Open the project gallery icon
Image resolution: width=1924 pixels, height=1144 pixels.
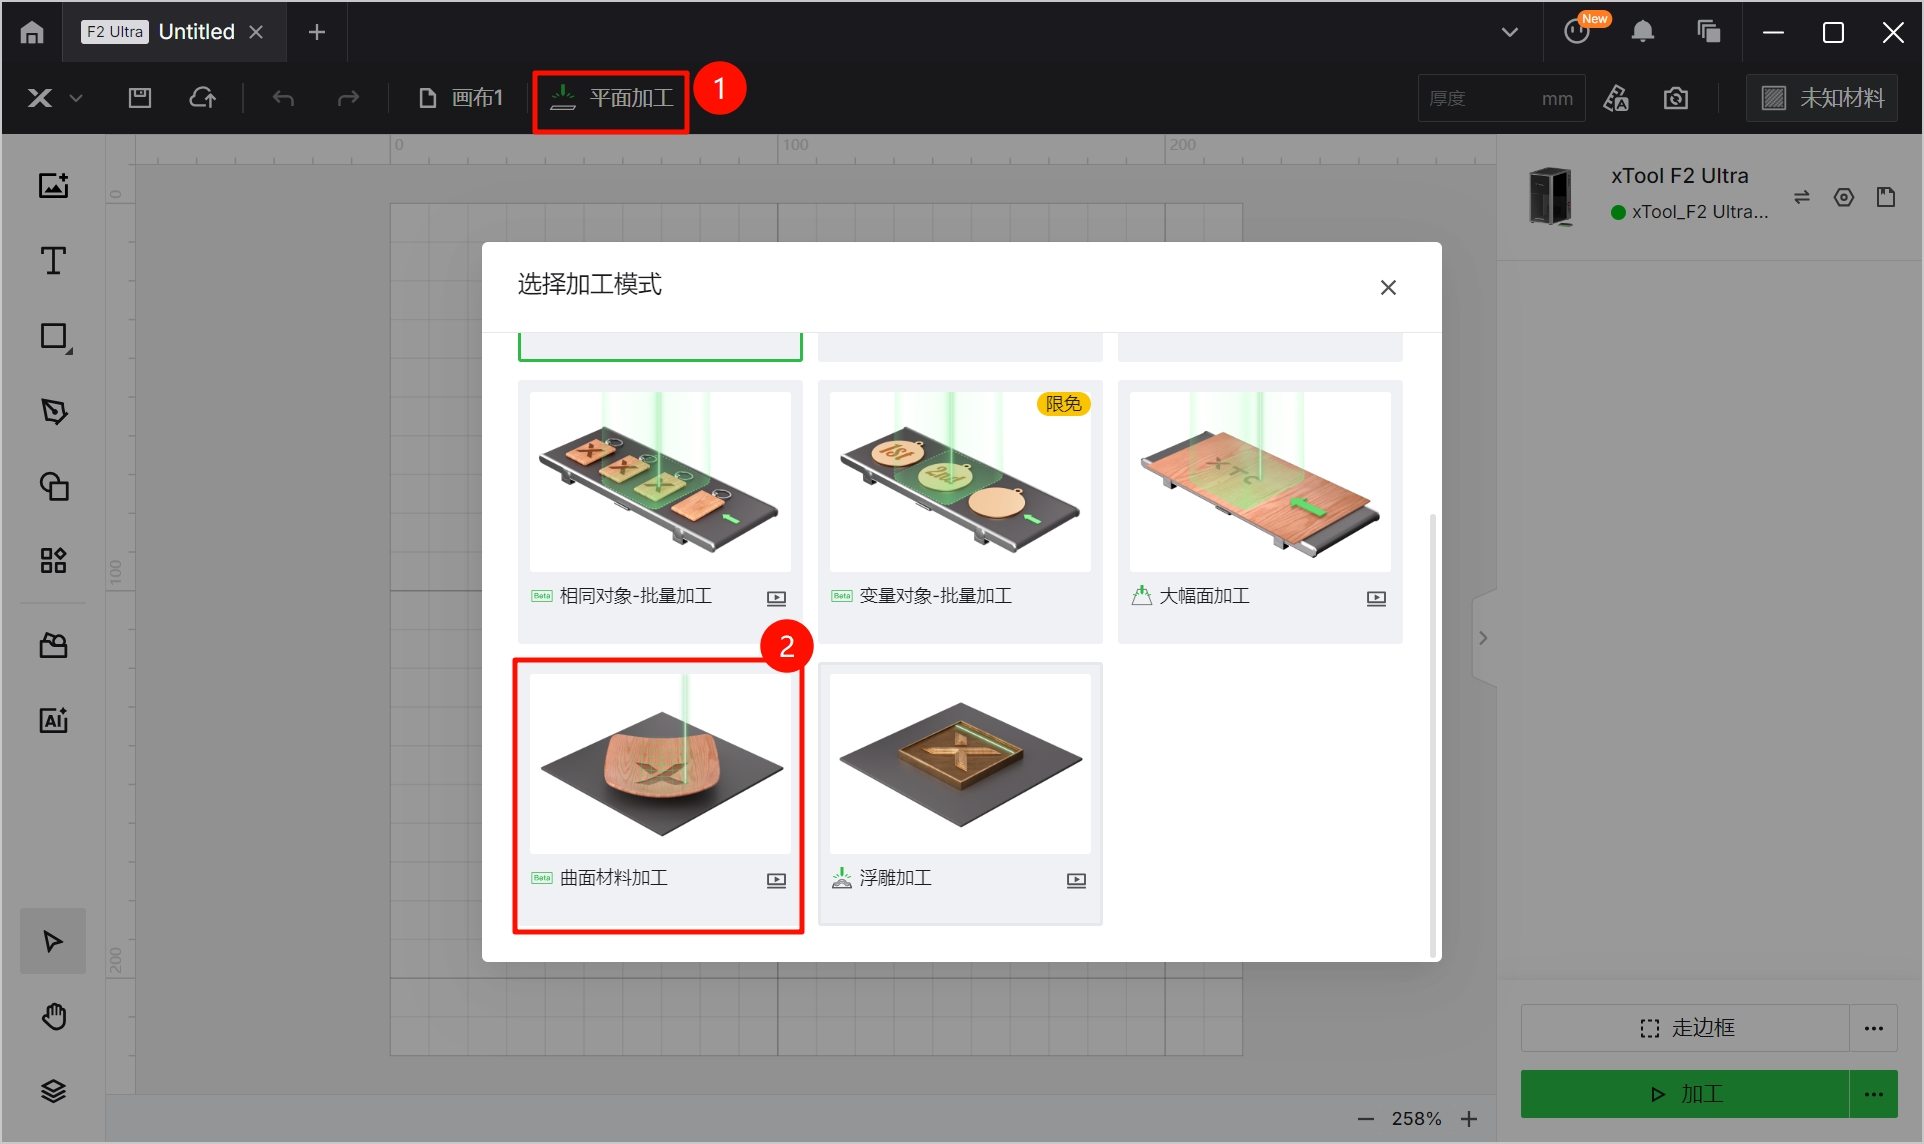tap(54, 646)
